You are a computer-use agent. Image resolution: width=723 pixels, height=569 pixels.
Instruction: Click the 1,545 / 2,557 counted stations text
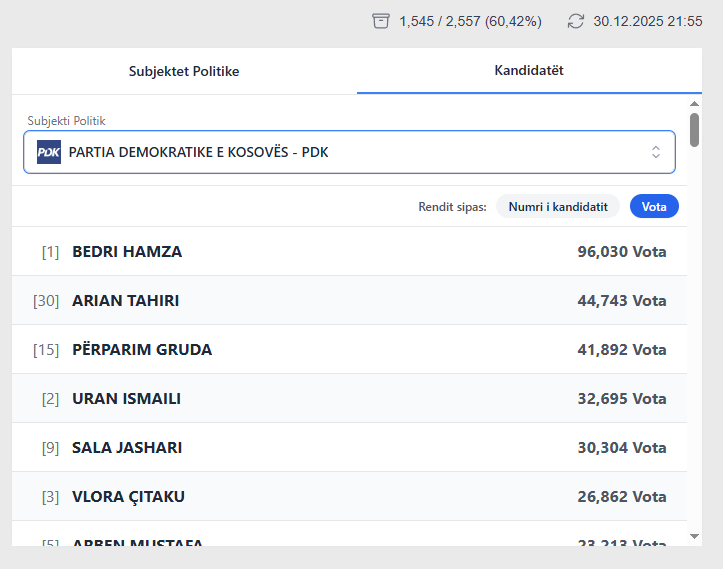[469, 21]
